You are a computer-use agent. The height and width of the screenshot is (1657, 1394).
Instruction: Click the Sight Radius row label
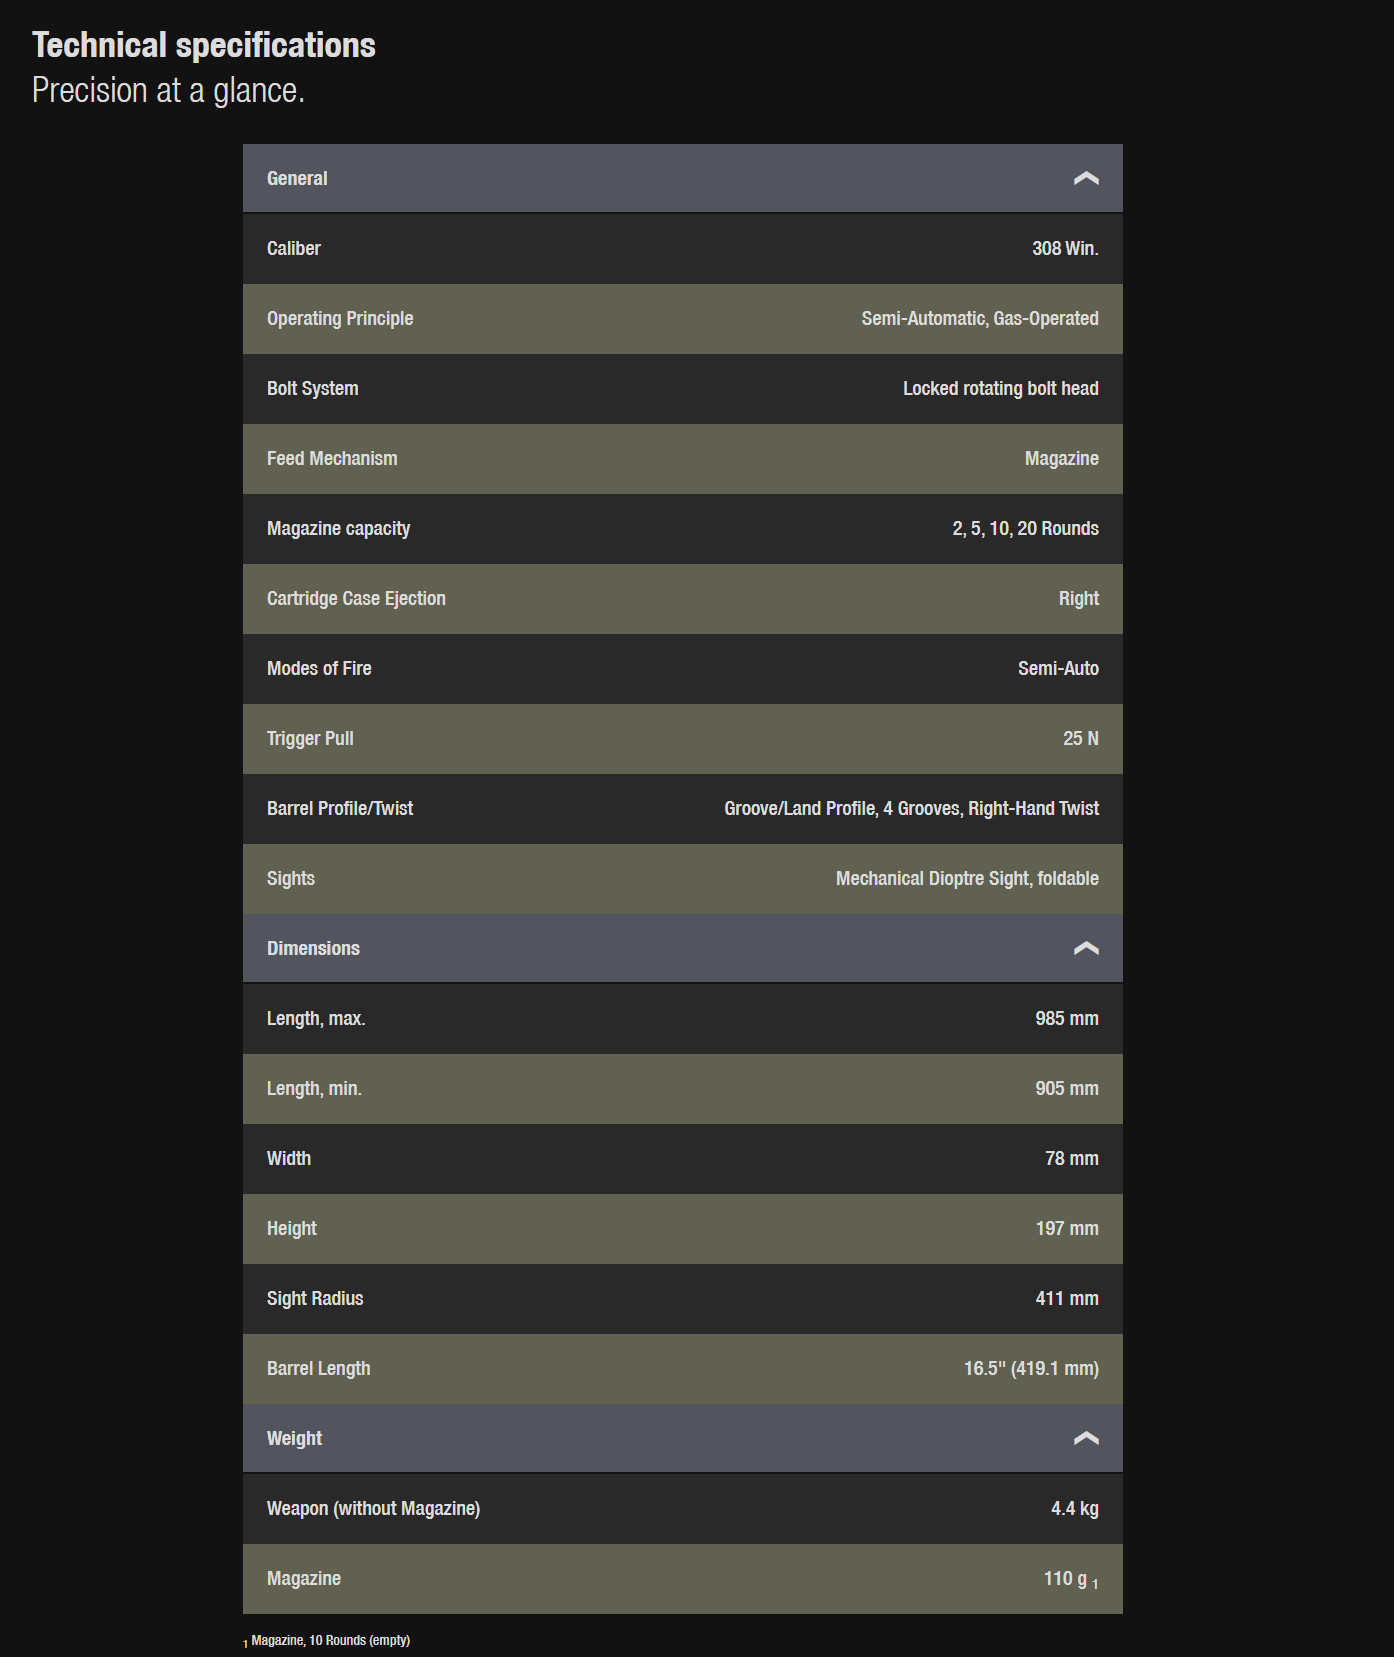pyautogui.click(x=315, y=1299)
